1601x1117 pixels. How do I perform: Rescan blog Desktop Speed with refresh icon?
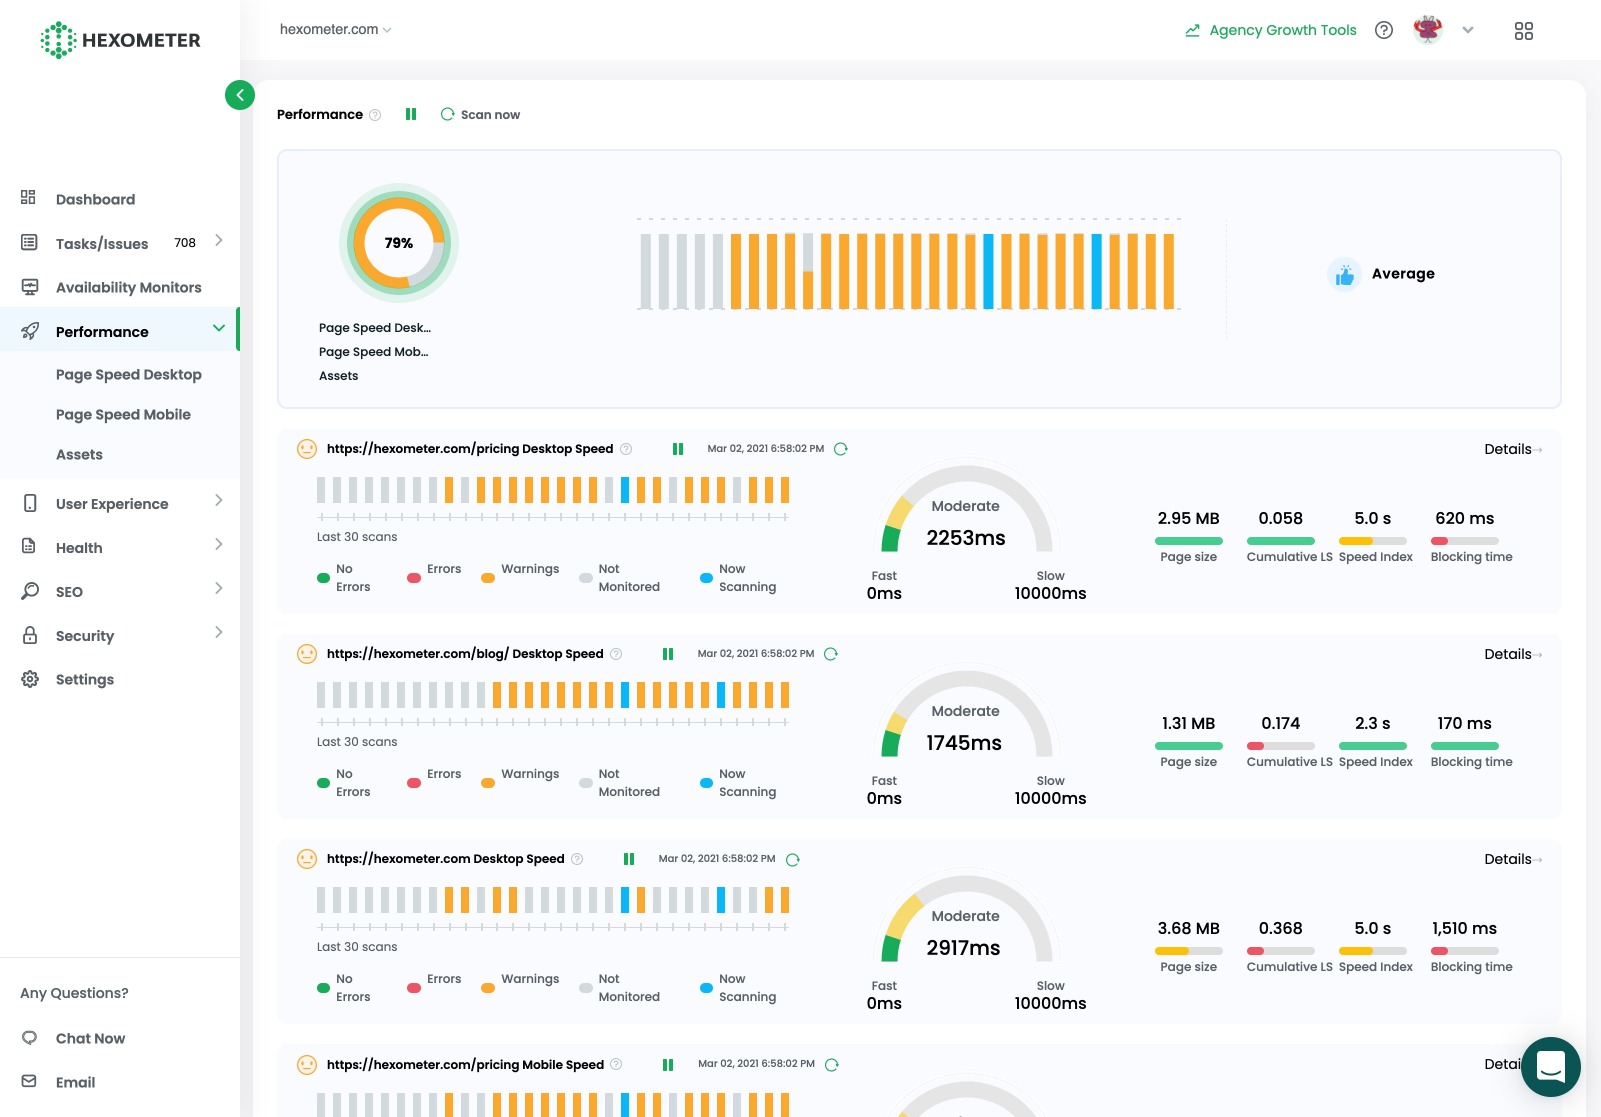[x=831, y=654]
